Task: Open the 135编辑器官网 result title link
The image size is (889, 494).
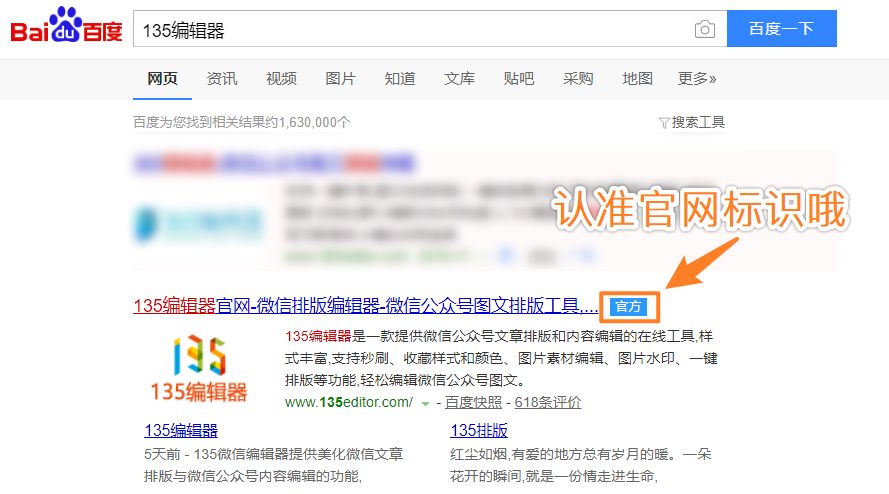Action: click(x=366, y=306)
